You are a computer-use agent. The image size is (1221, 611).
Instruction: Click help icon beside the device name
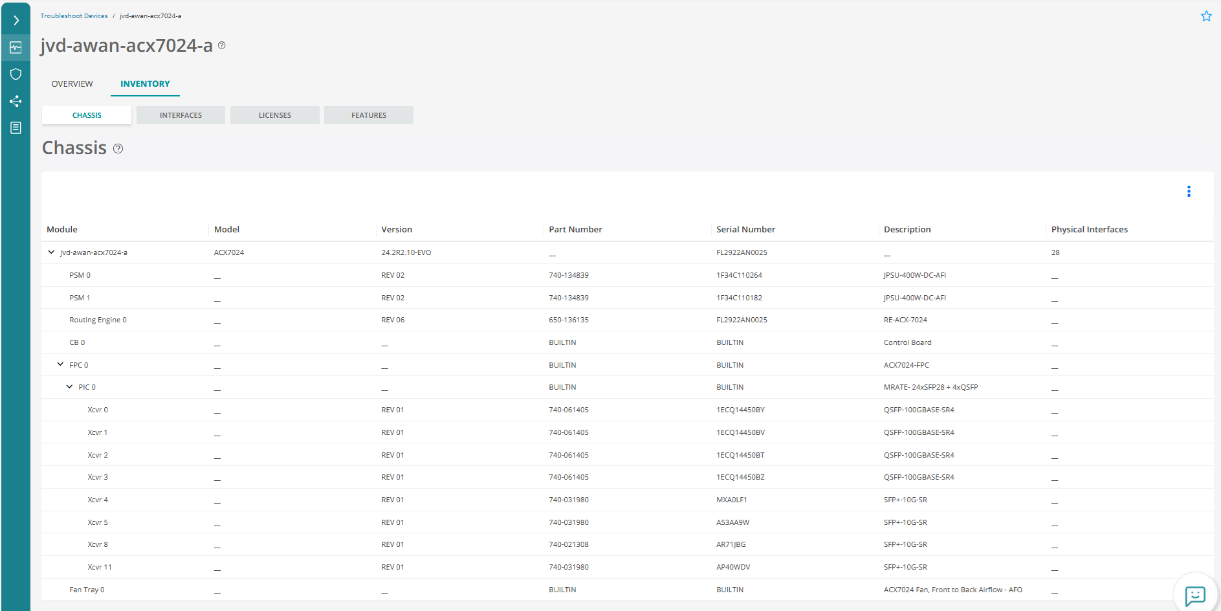(222, 46)
